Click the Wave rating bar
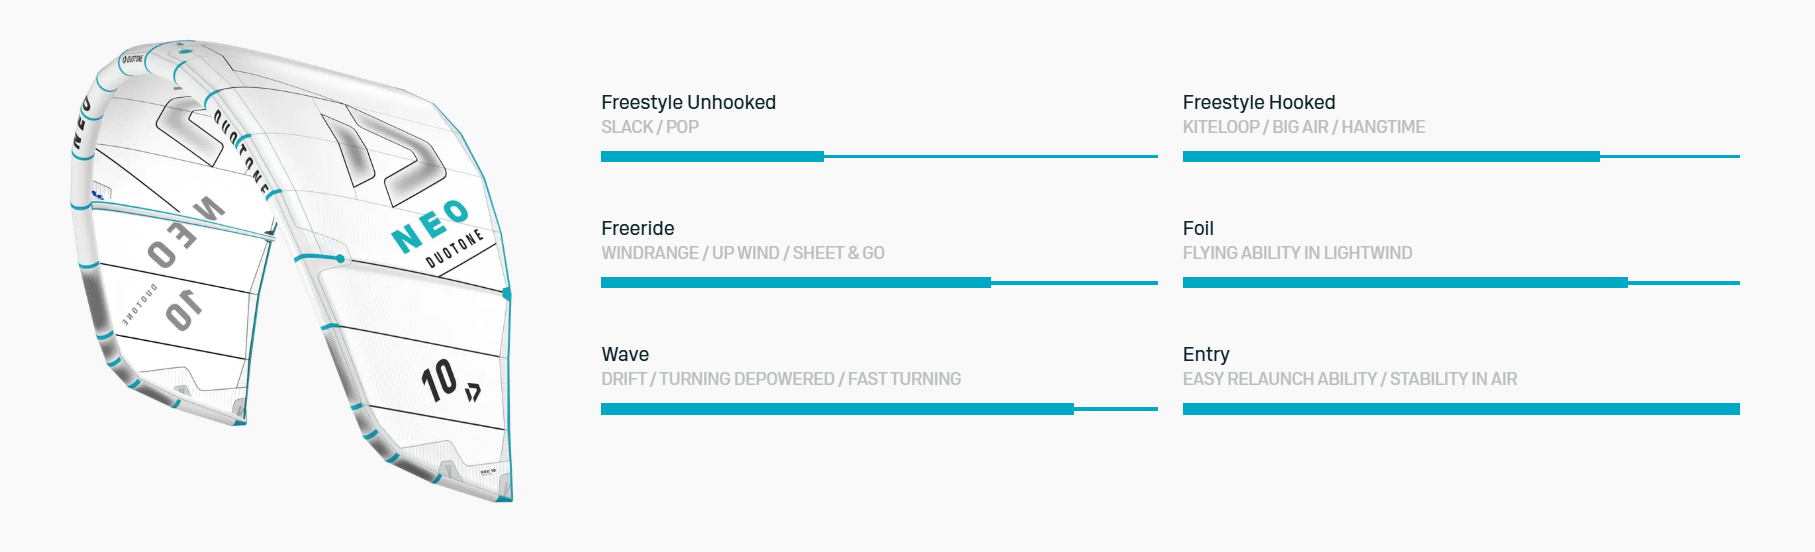Image resolution: width=1815 pixels, height=552 pixels. [879, 409]
